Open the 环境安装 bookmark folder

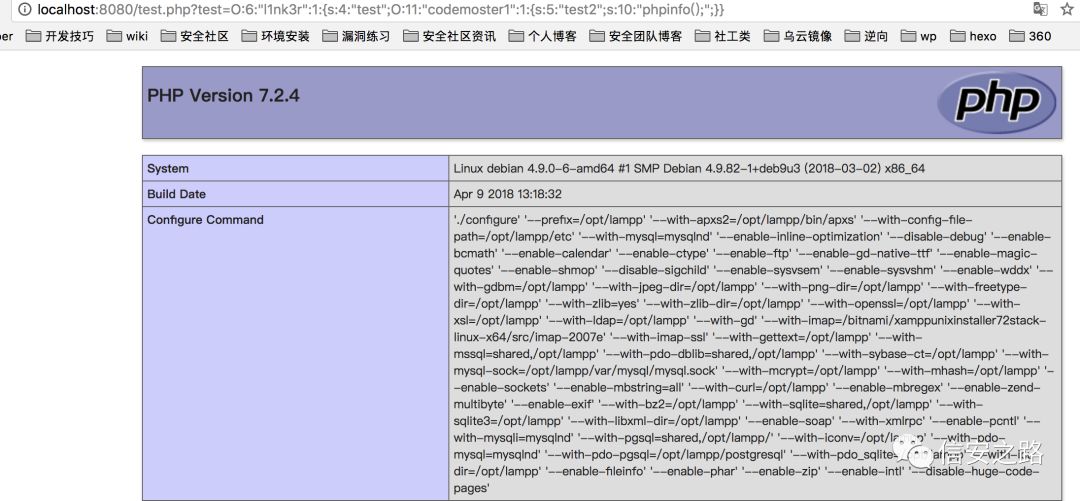[x=276, y=36]
